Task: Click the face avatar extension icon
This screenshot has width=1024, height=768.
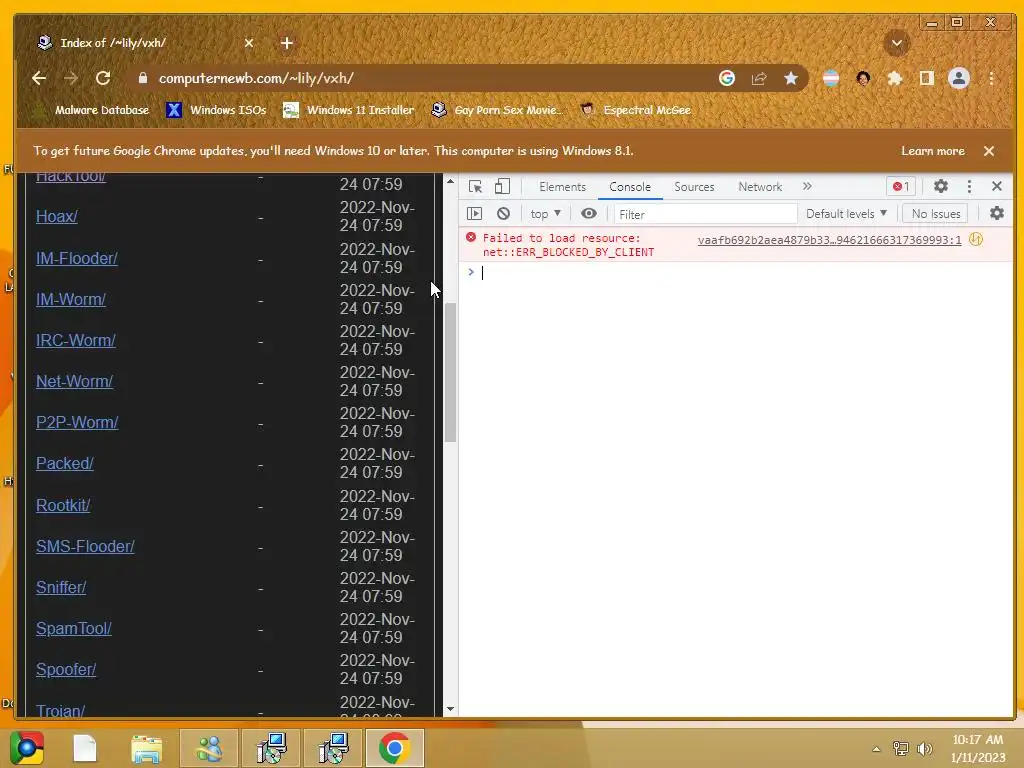Action: pyautogui.click(x=863, y=78)
